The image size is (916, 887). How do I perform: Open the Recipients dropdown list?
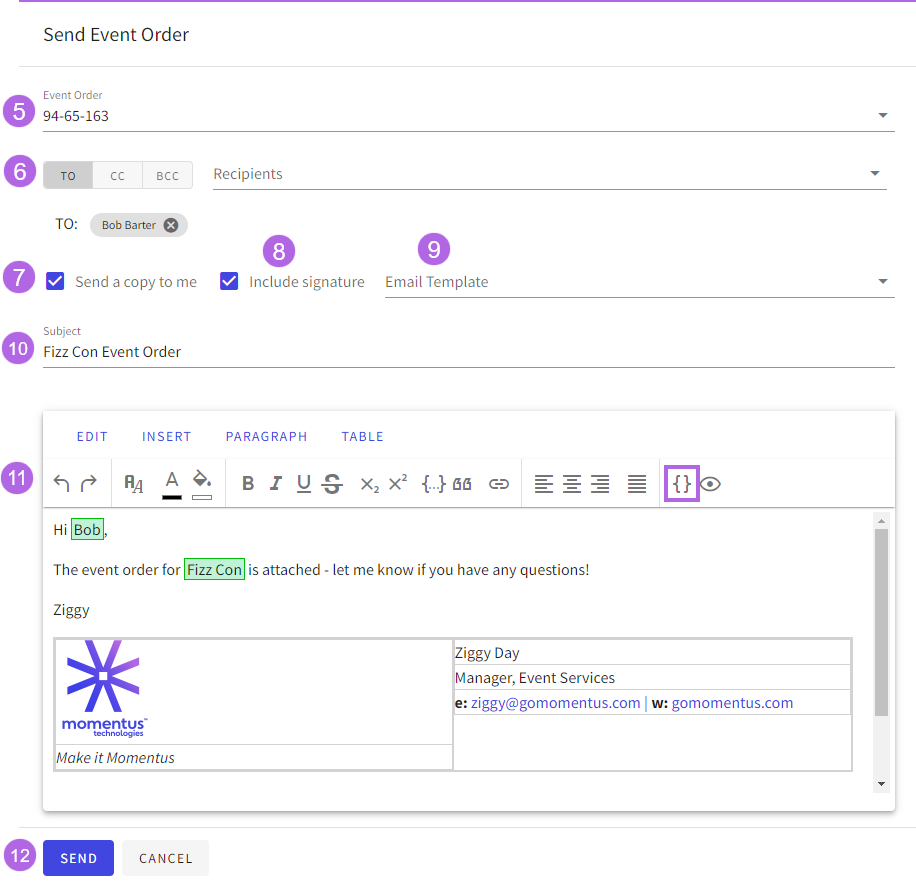pyautogui.click(x=877, y=174)
